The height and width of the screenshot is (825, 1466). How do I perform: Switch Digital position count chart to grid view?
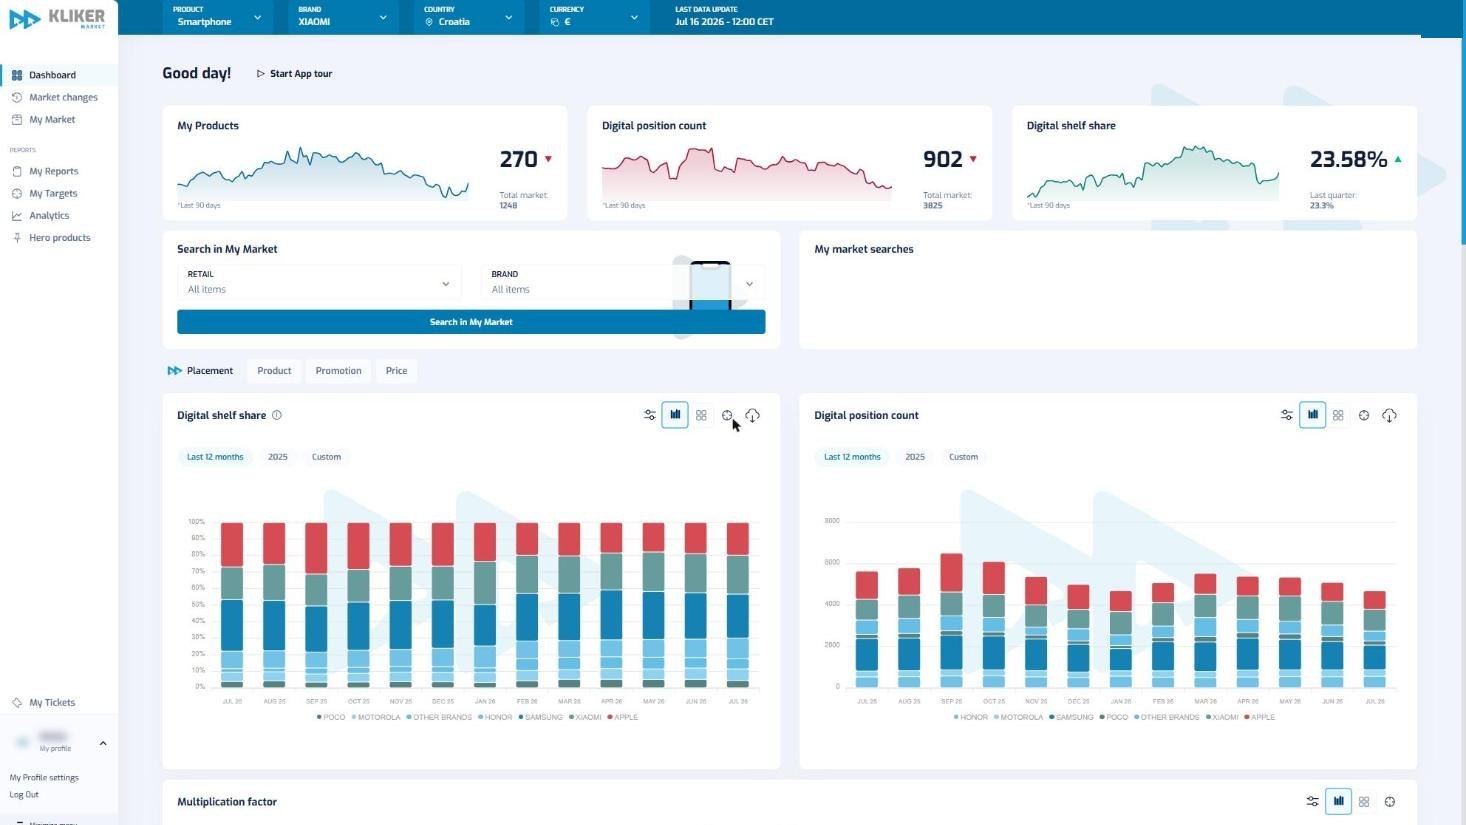1338,415
